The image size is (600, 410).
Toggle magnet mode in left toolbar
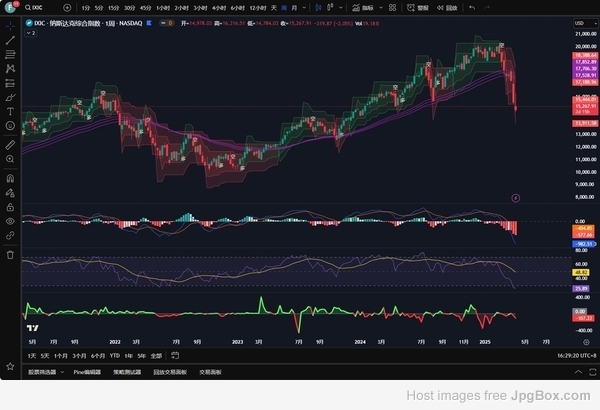coord(10,177)
